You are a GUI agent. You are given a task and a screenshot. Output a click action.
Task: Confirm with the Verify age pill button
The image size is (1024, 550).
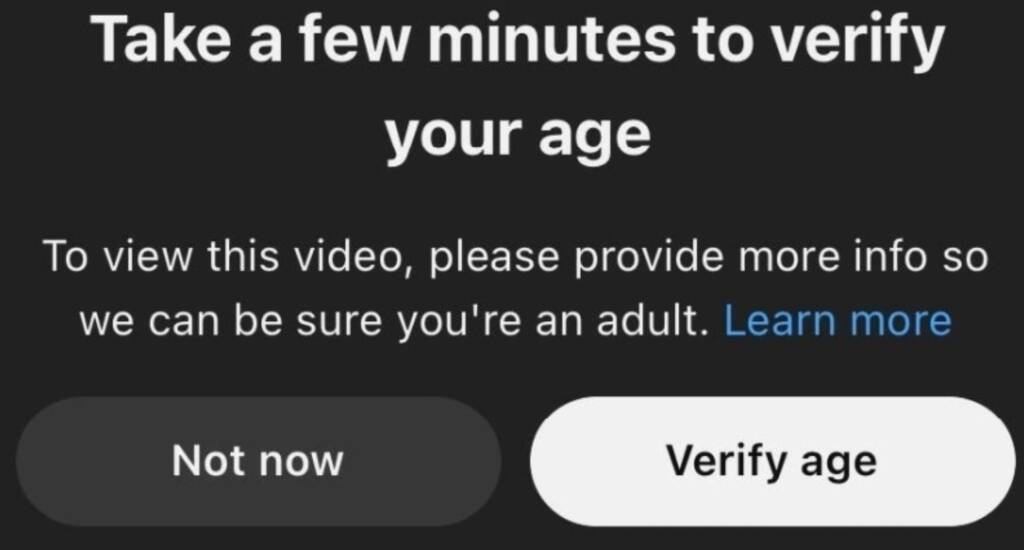click(x=772, y=461)
